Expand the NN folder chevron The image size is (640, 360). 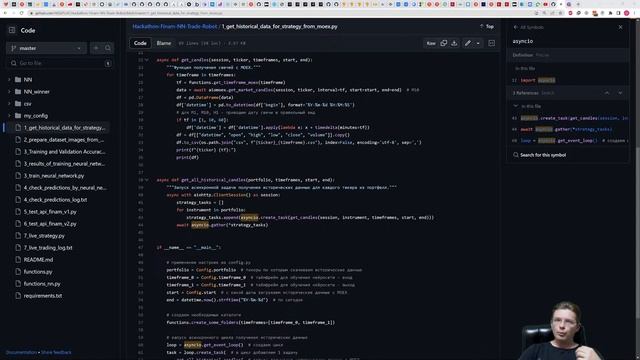point(9,80)
